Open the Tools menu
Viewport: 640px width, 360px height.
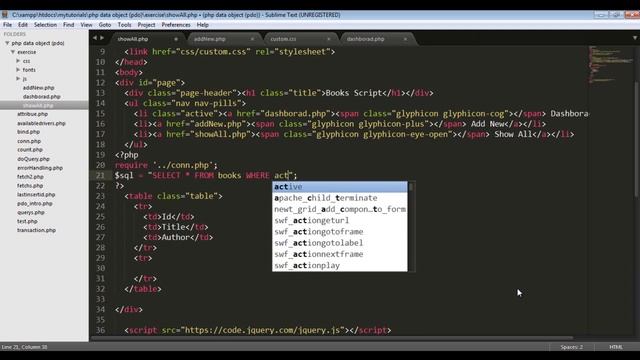click(x=124, y=25)
